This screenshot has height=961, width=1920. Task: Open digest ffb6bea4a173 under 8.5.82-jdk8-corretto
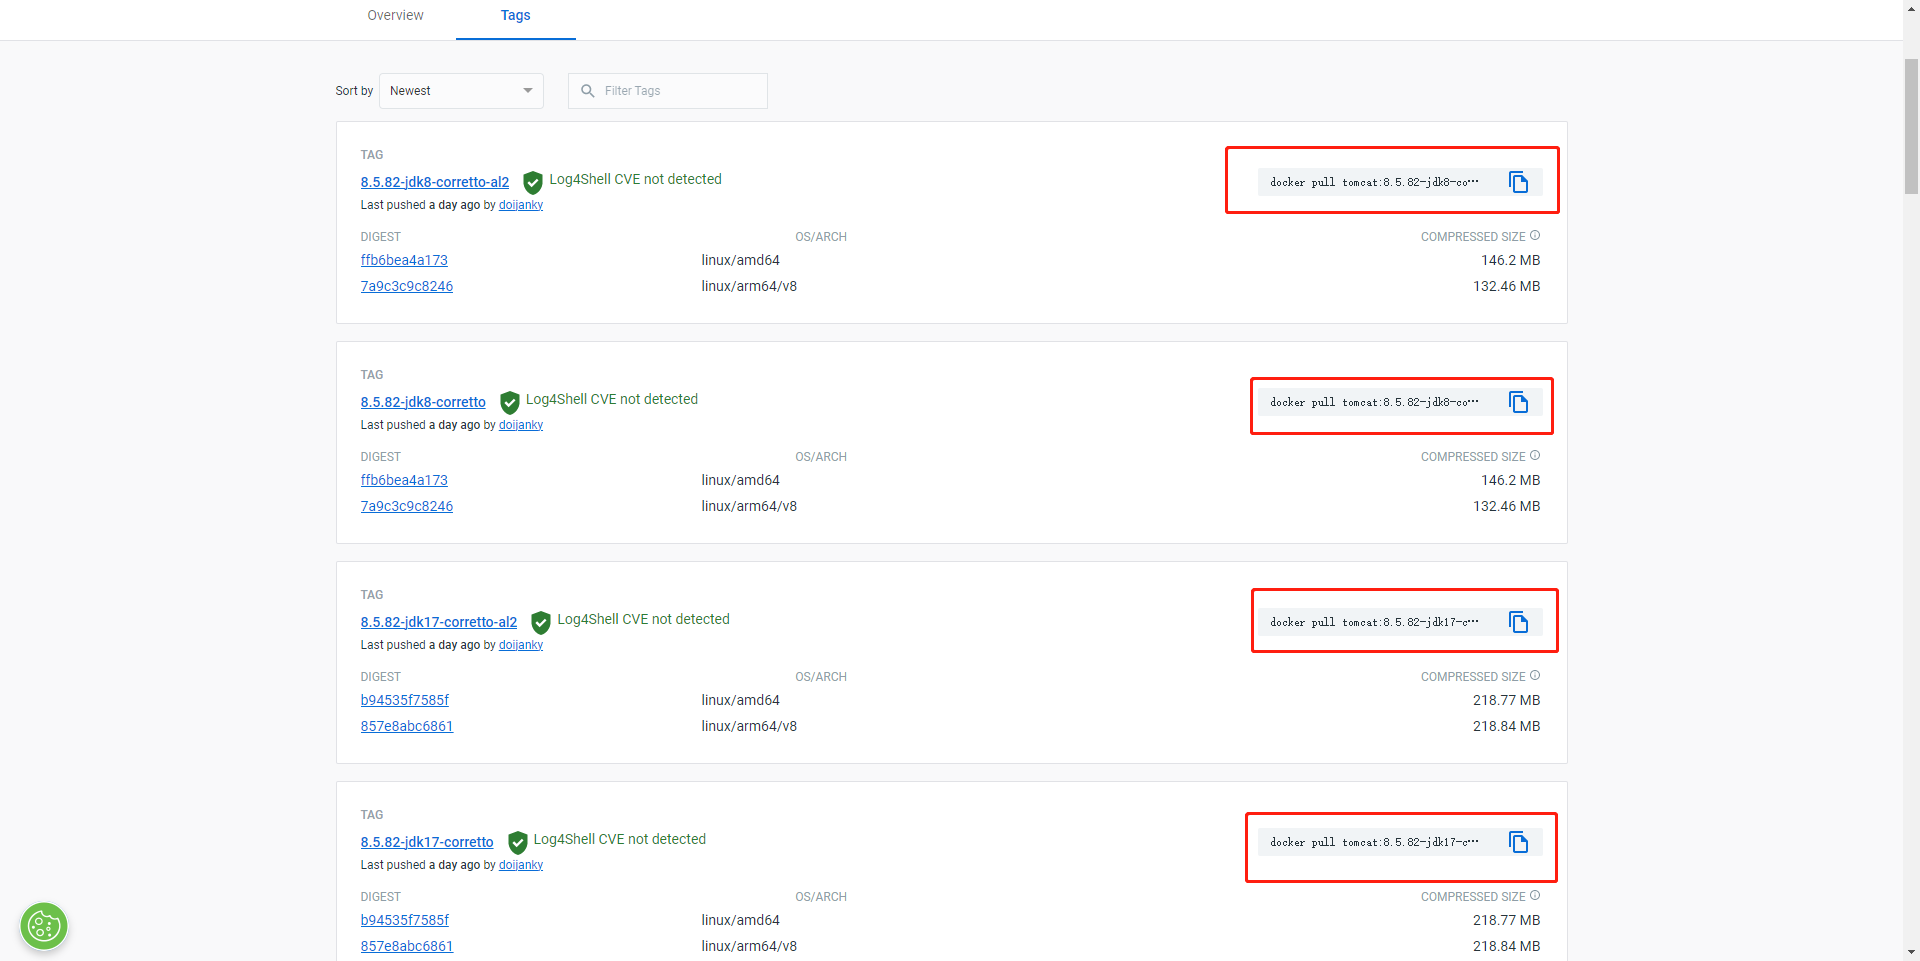[404, 480]
